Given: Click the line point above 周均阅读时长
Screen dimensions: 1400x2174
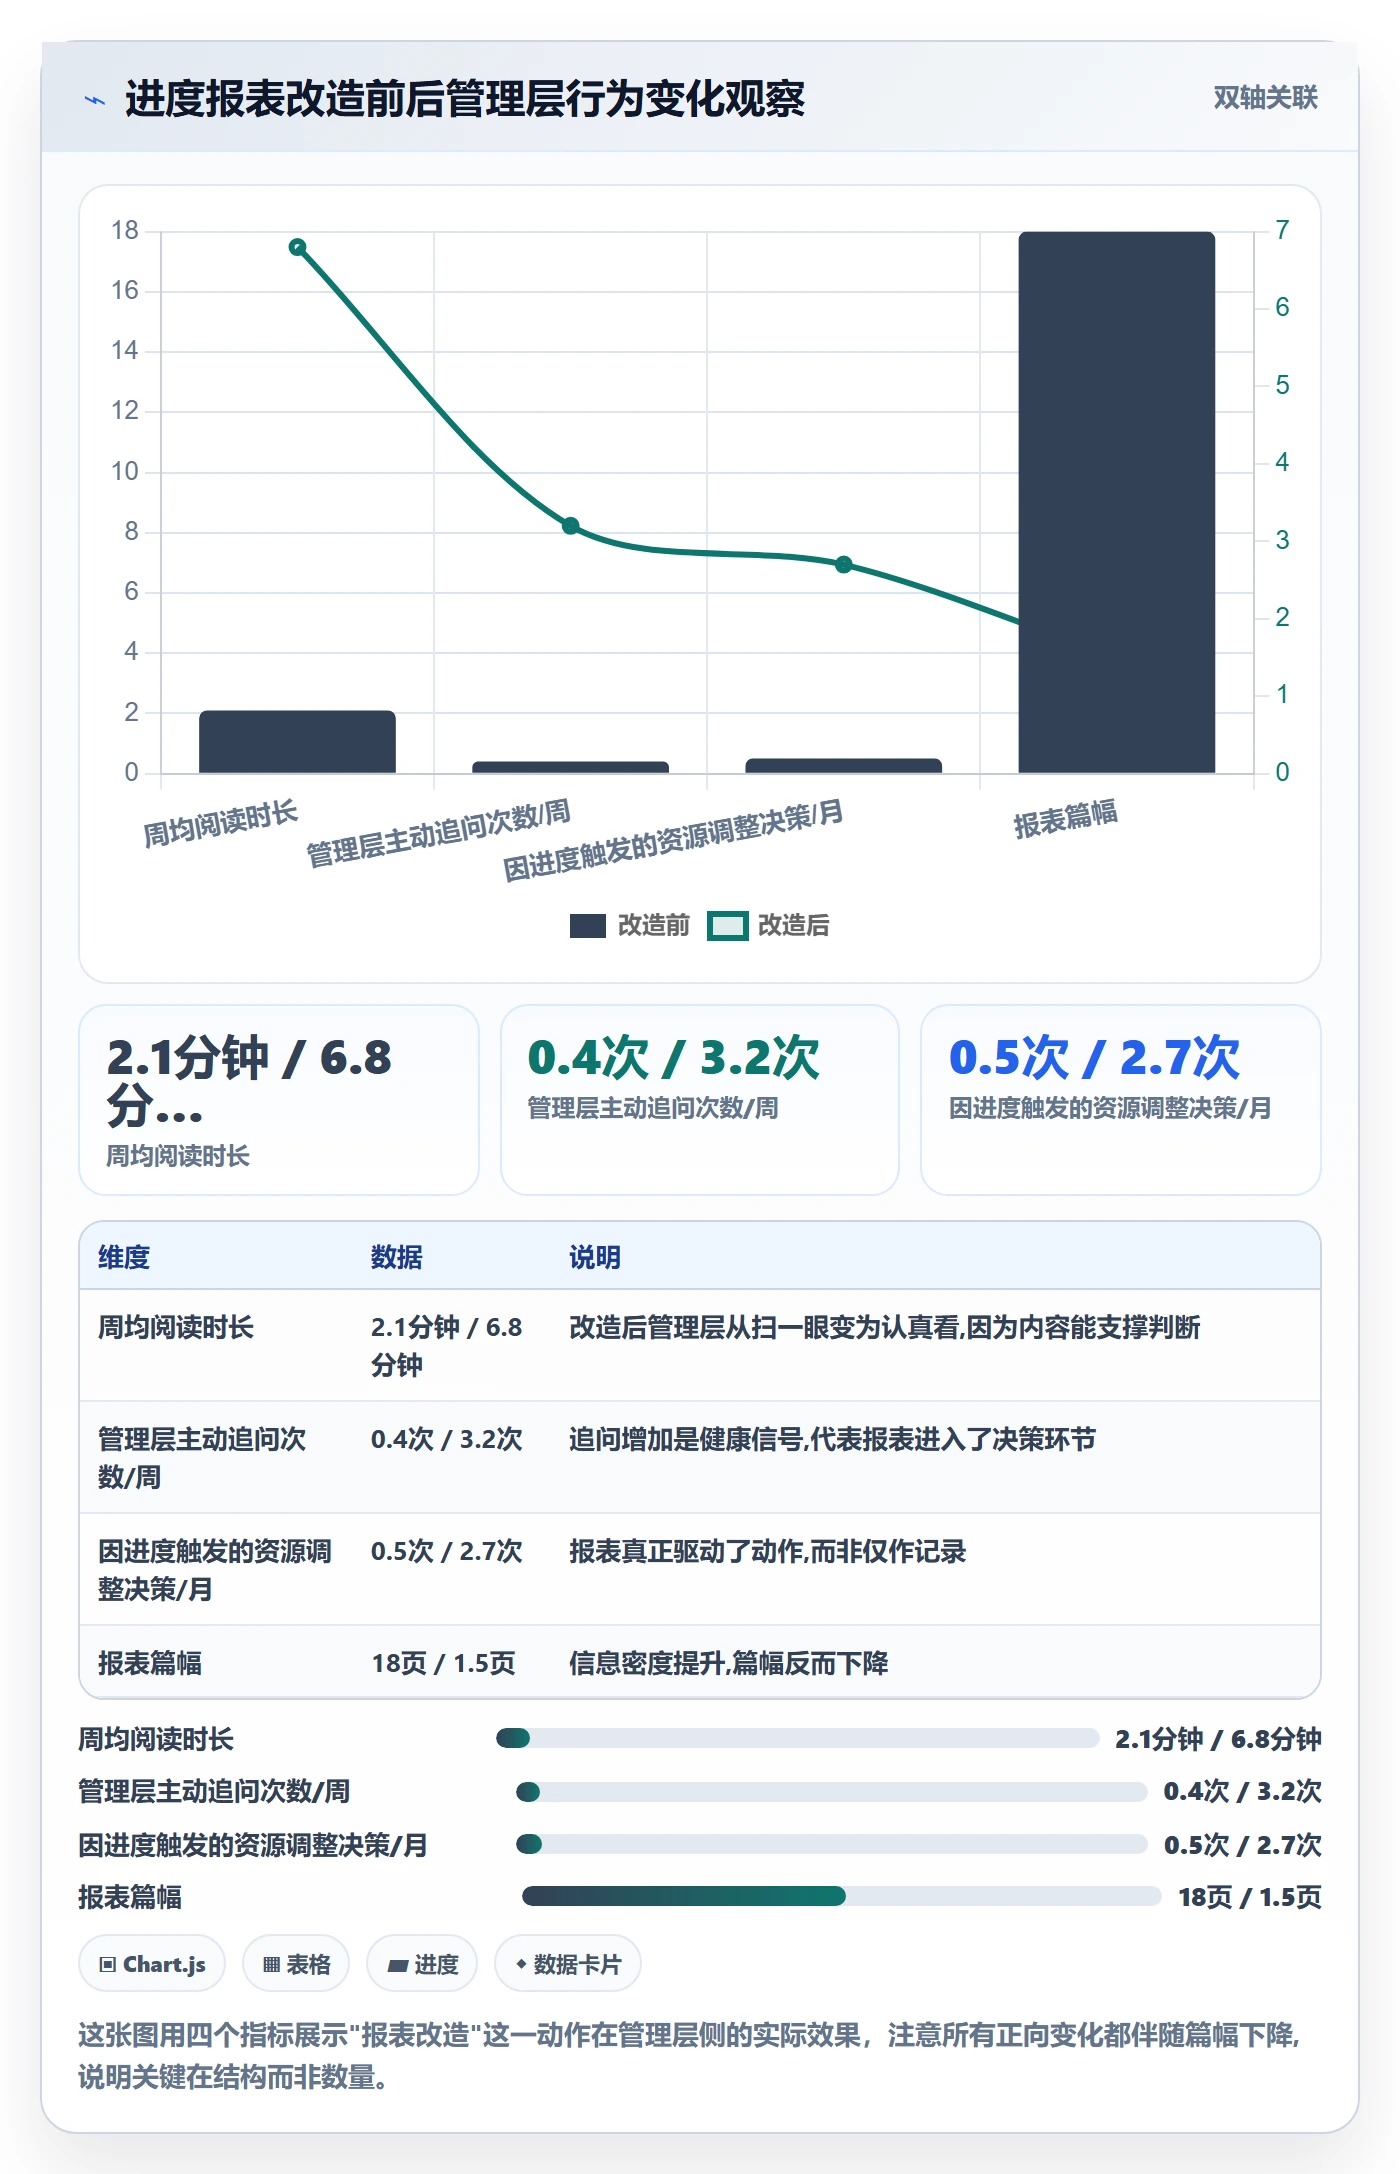Looking at the screenshot, I should click(x=297, y=247).
